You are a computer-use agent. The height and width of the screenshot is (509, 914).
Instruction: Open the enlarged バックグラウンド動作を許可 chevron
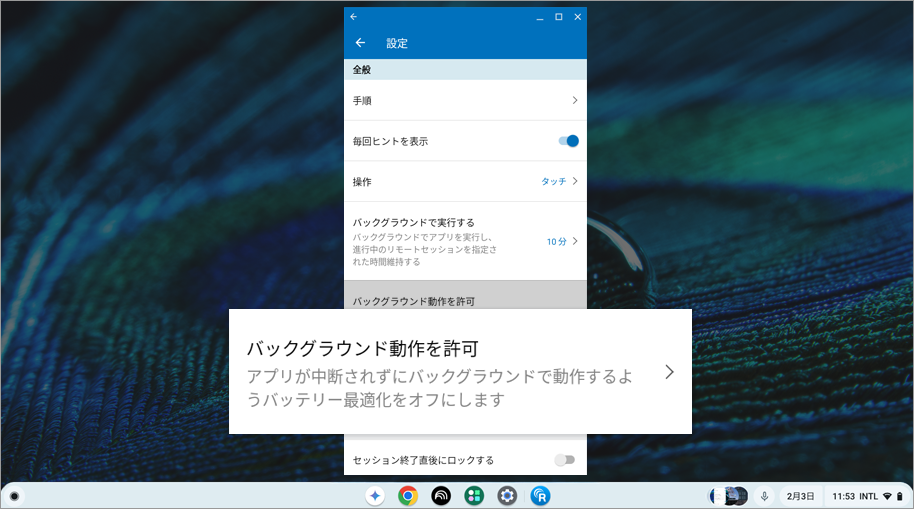669,372
